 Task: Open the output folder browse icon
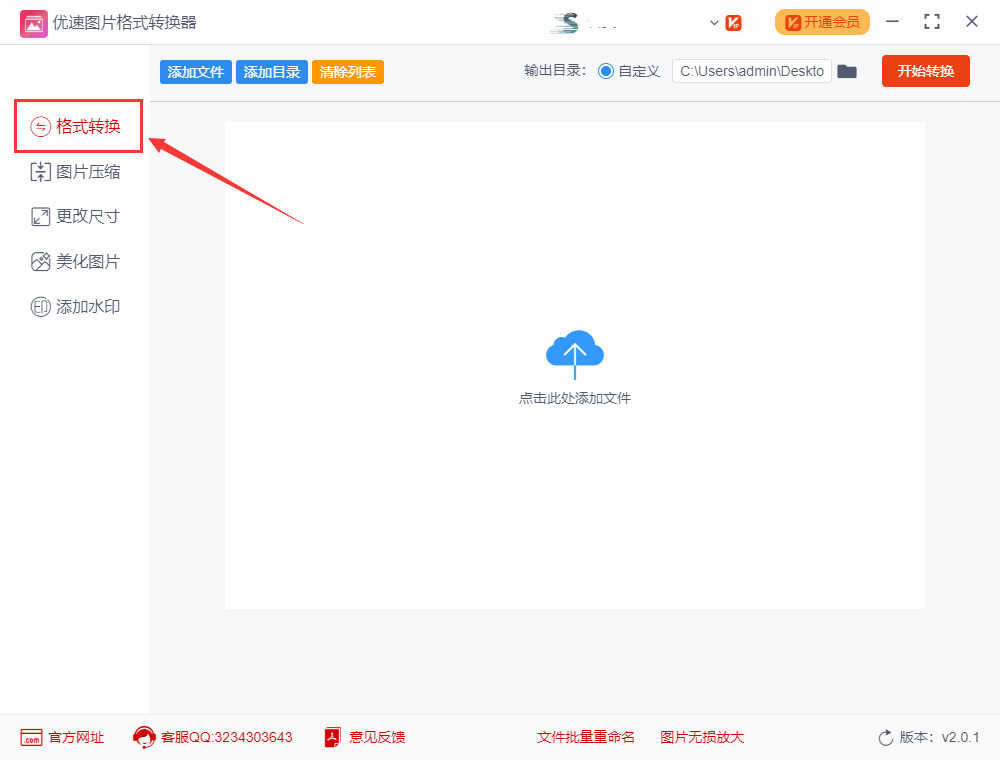click(847, 71)
